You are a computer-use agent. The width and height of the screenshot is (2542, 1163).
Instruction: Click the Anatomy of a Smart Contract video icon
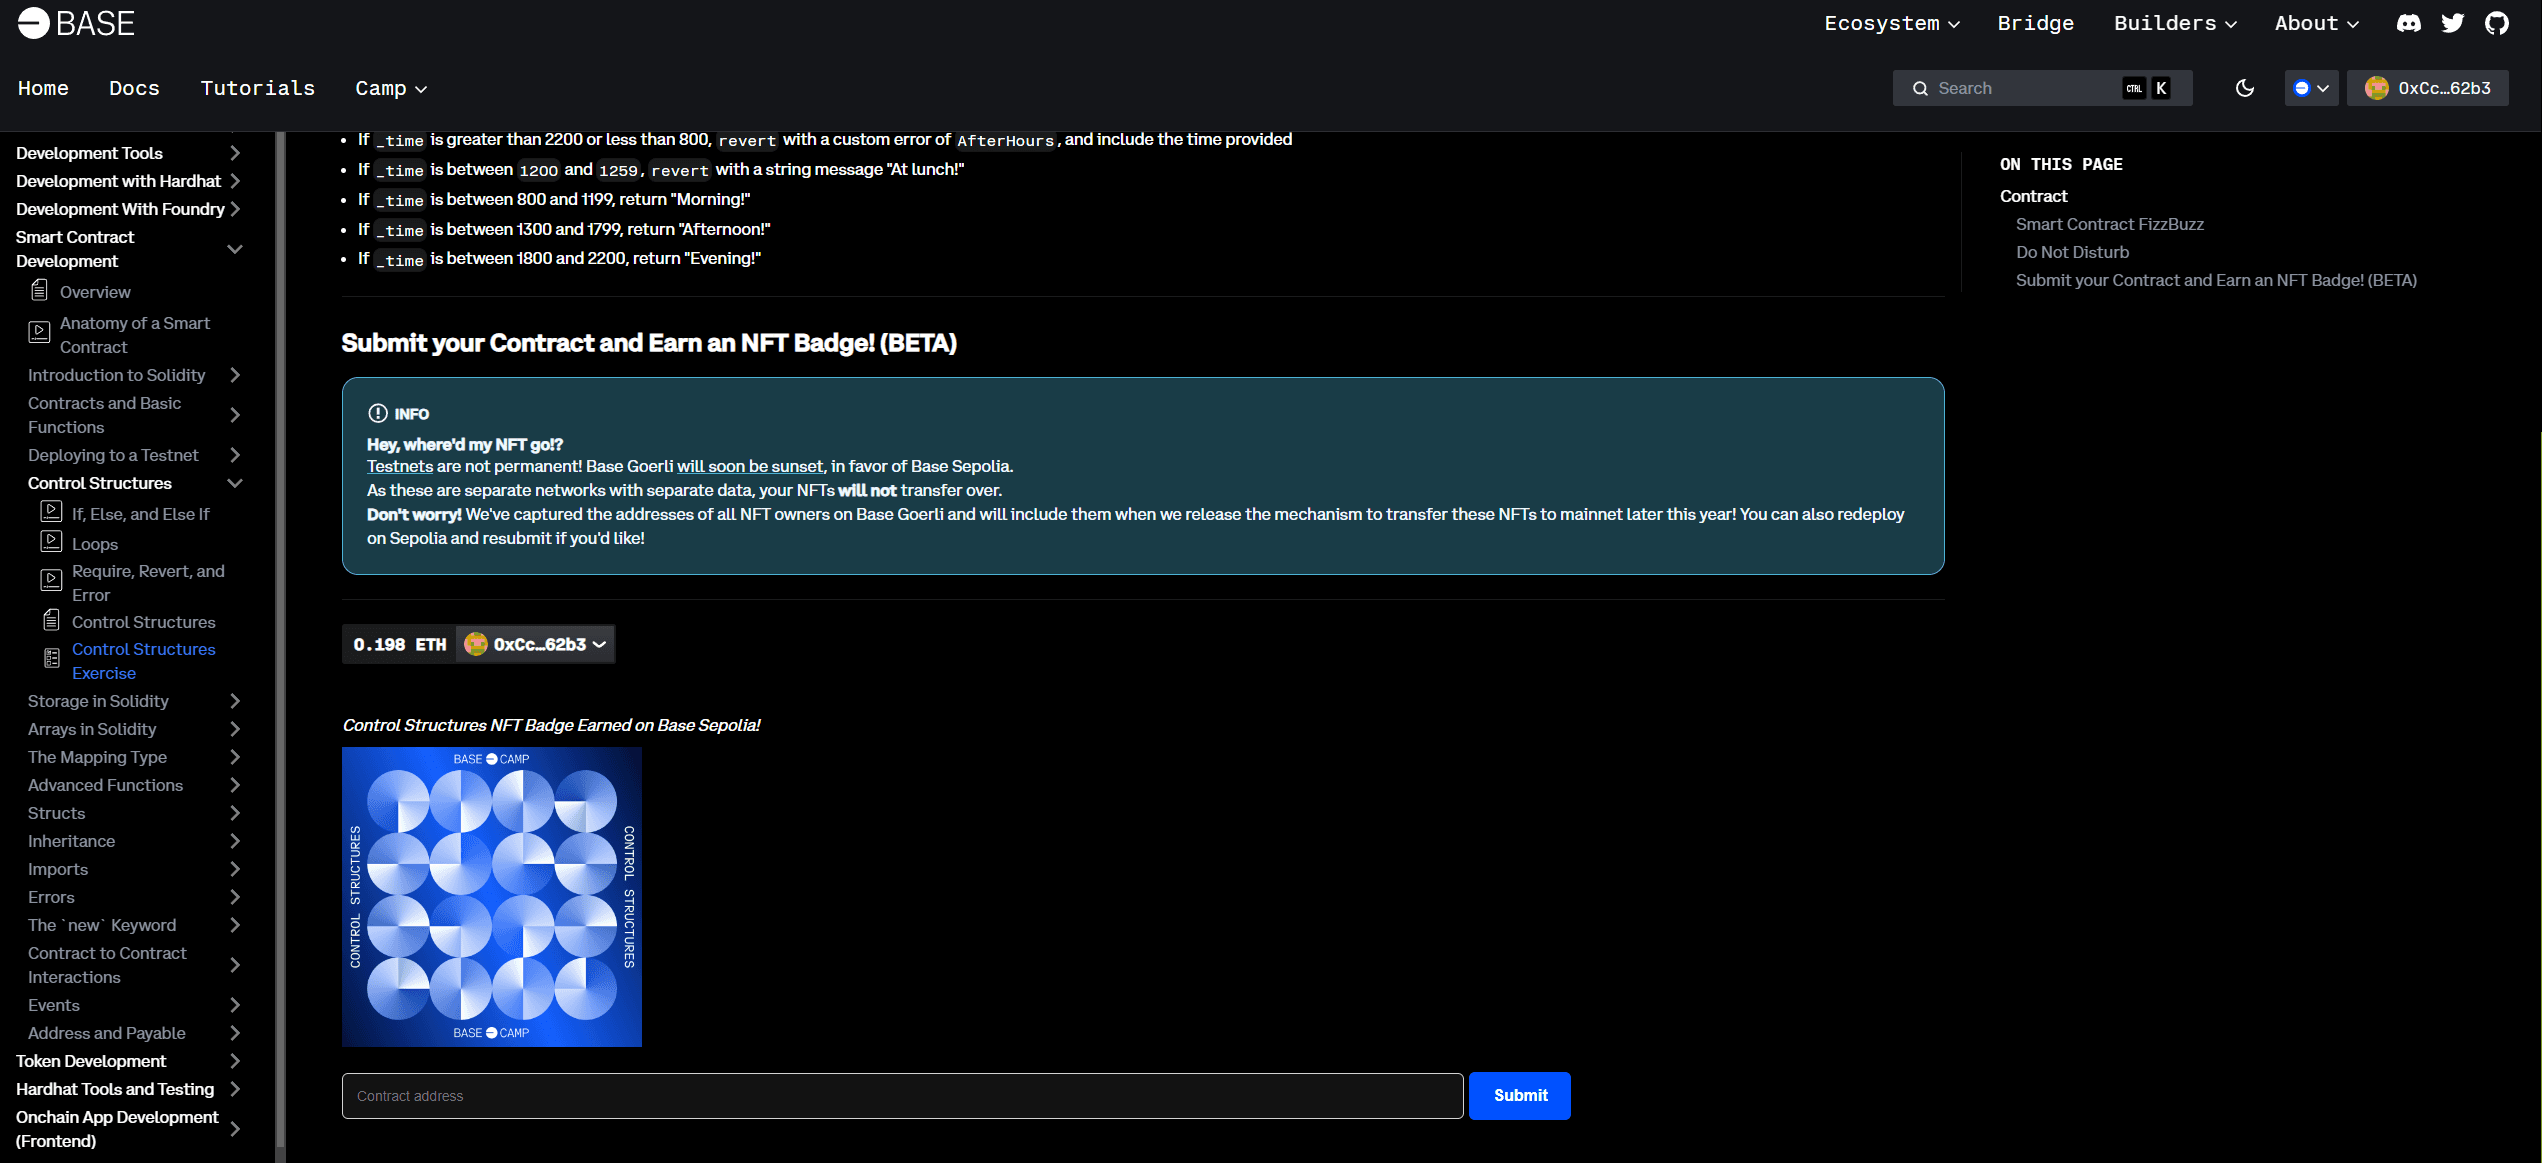[x=39, y=333]
